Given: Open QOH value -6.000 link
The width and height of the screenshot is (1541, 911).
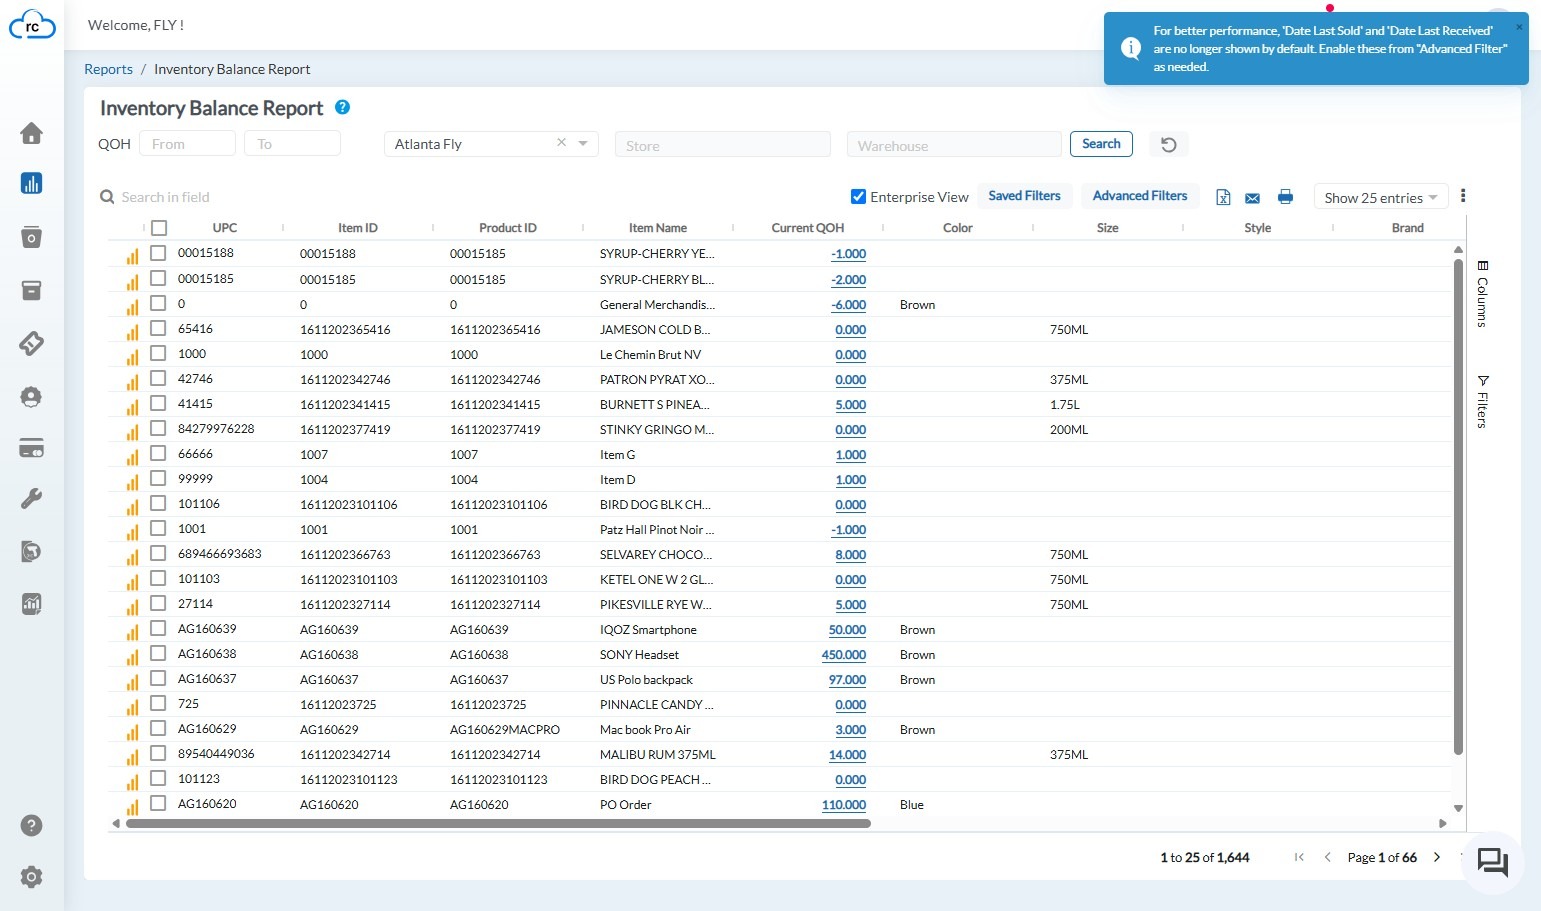Looking at the screenshot, I should 848,305.
